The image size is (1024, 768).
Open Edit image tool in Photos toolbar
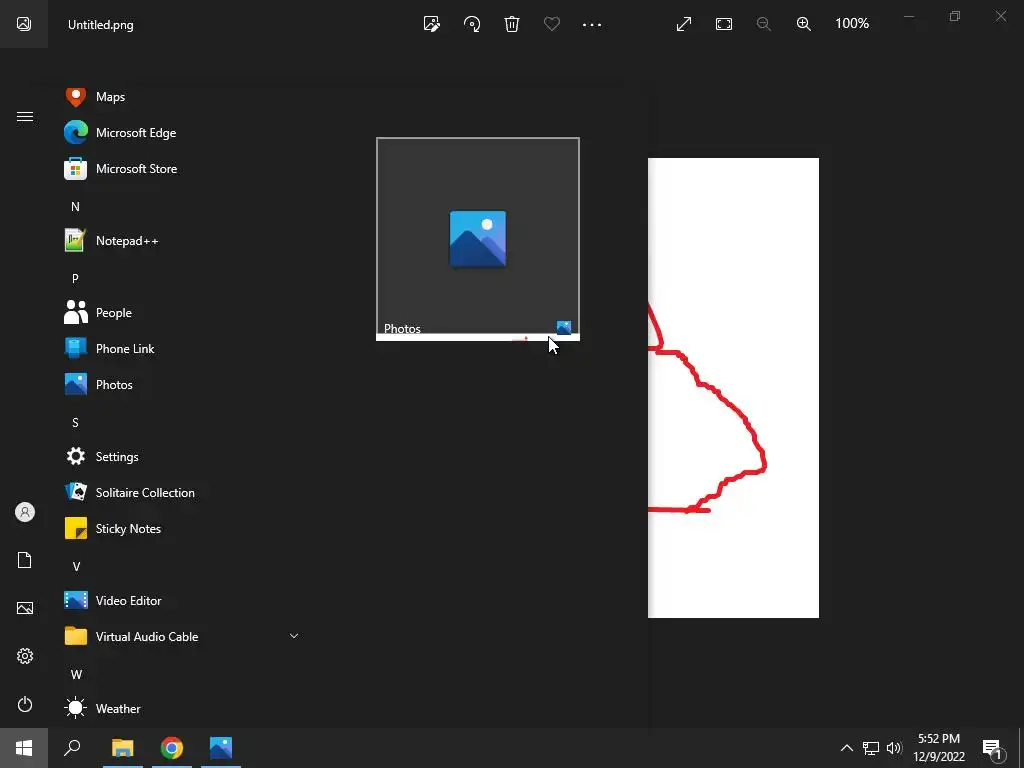pos(432,24)
